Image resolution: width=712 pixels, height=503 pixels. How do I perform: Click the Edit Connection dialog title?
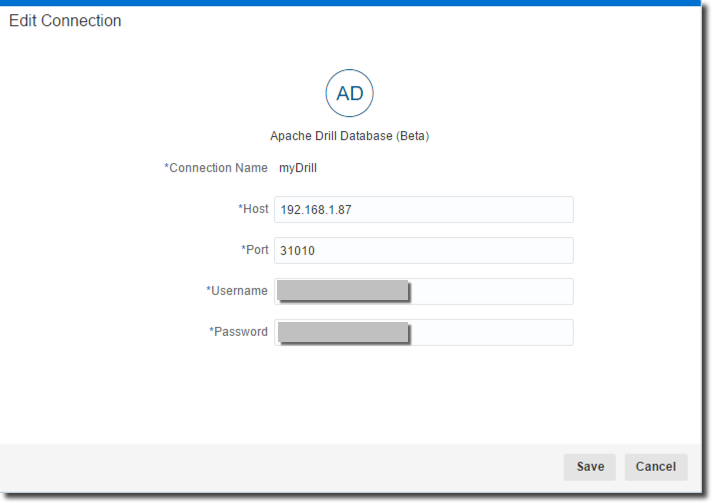click(x=65, y=20)
